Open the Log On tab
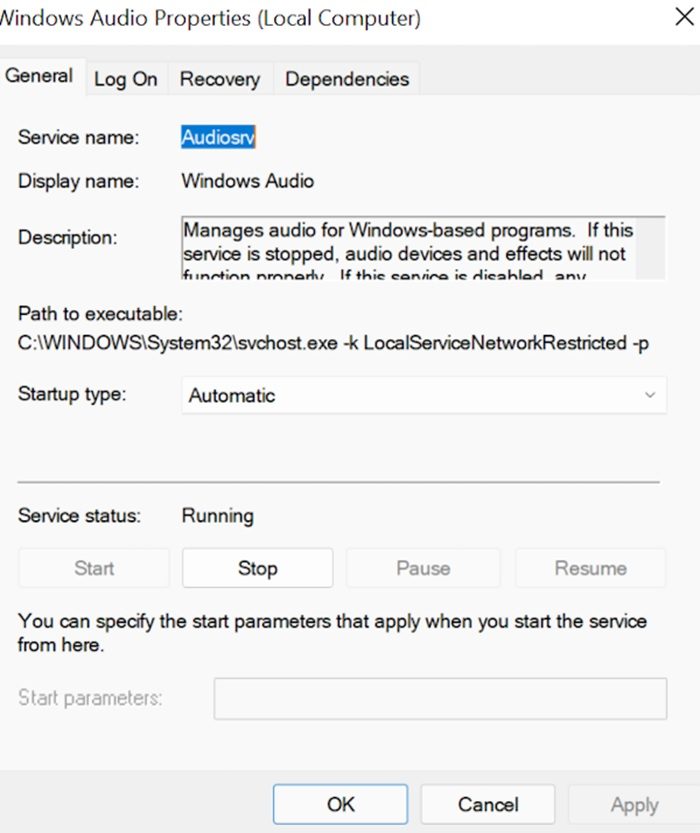The height and width of the screenshot is (833, 700). click(125, 80)
